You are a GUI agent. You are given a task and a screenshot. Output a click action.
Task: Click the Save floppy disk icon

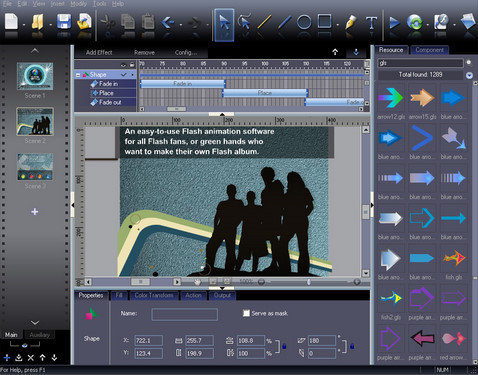[x=64, y=22]
